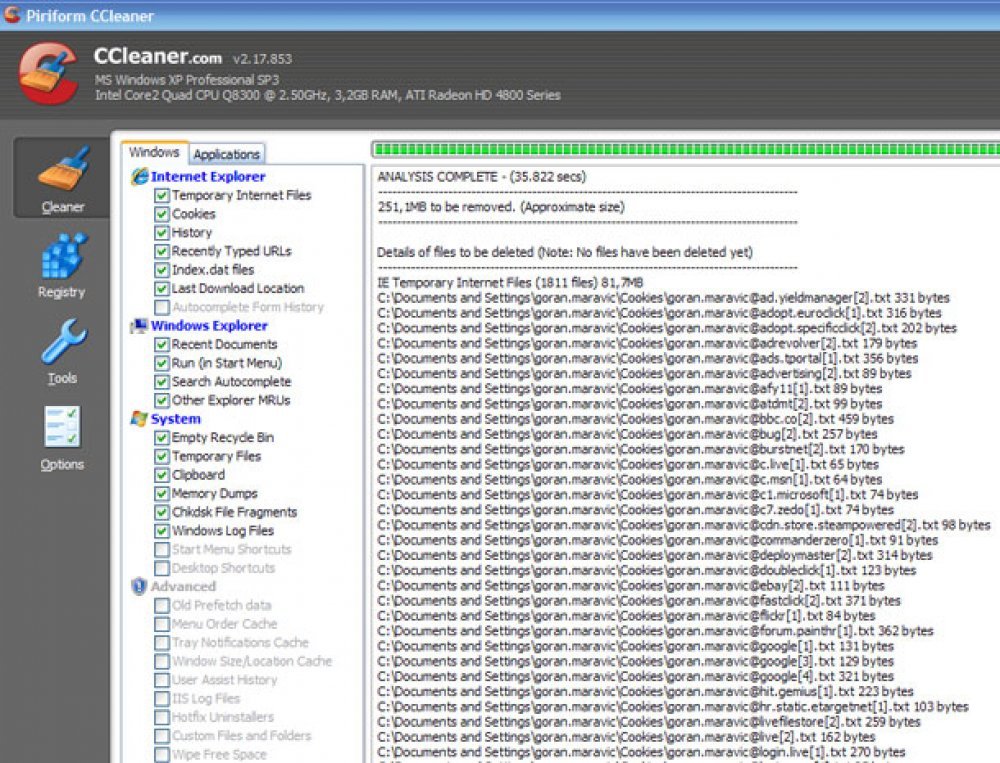
Task: Click the Internet Explorer group heading
Action: tap(208, 177)
